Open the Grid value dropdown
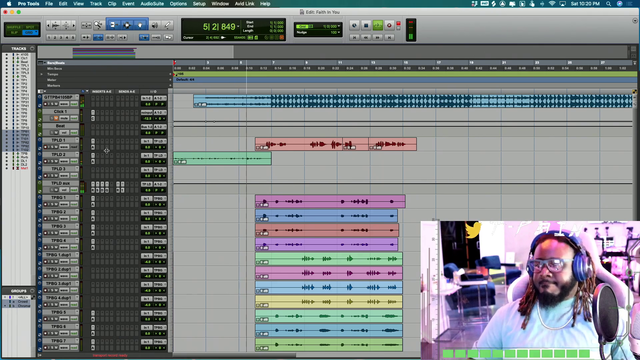640x360 pixels. pyautogui.click(x=339, y=26)
